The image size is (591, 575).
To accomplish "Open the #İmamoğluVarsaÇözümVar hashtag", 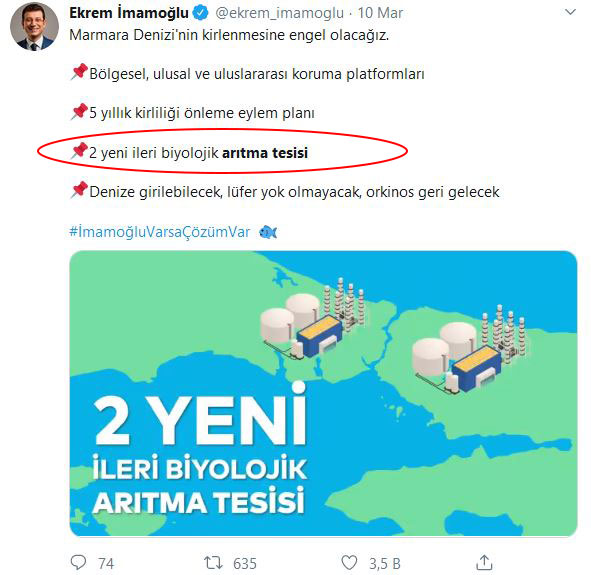I will 160,232.
